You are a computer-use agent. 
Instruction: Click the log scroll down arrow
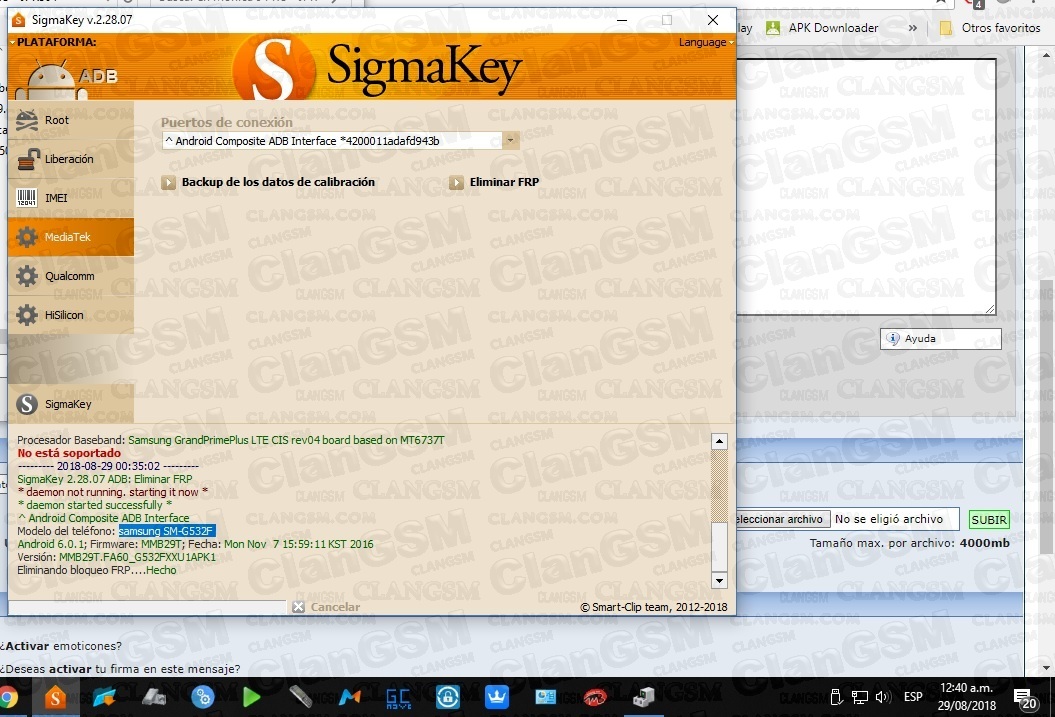coord(719,580)
